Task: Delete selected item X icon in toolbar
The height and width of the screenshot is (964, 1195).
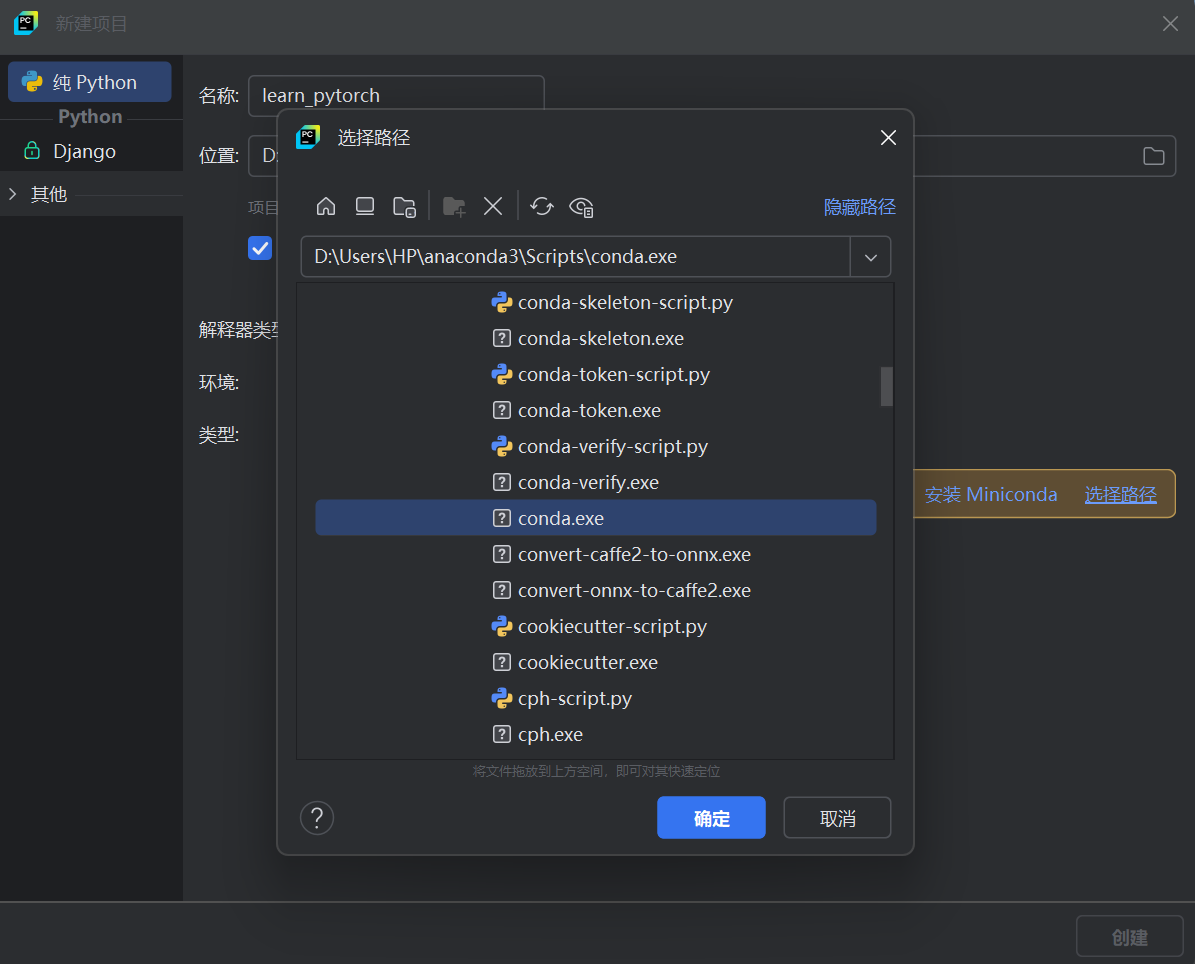Action: [x=493, y=207]
